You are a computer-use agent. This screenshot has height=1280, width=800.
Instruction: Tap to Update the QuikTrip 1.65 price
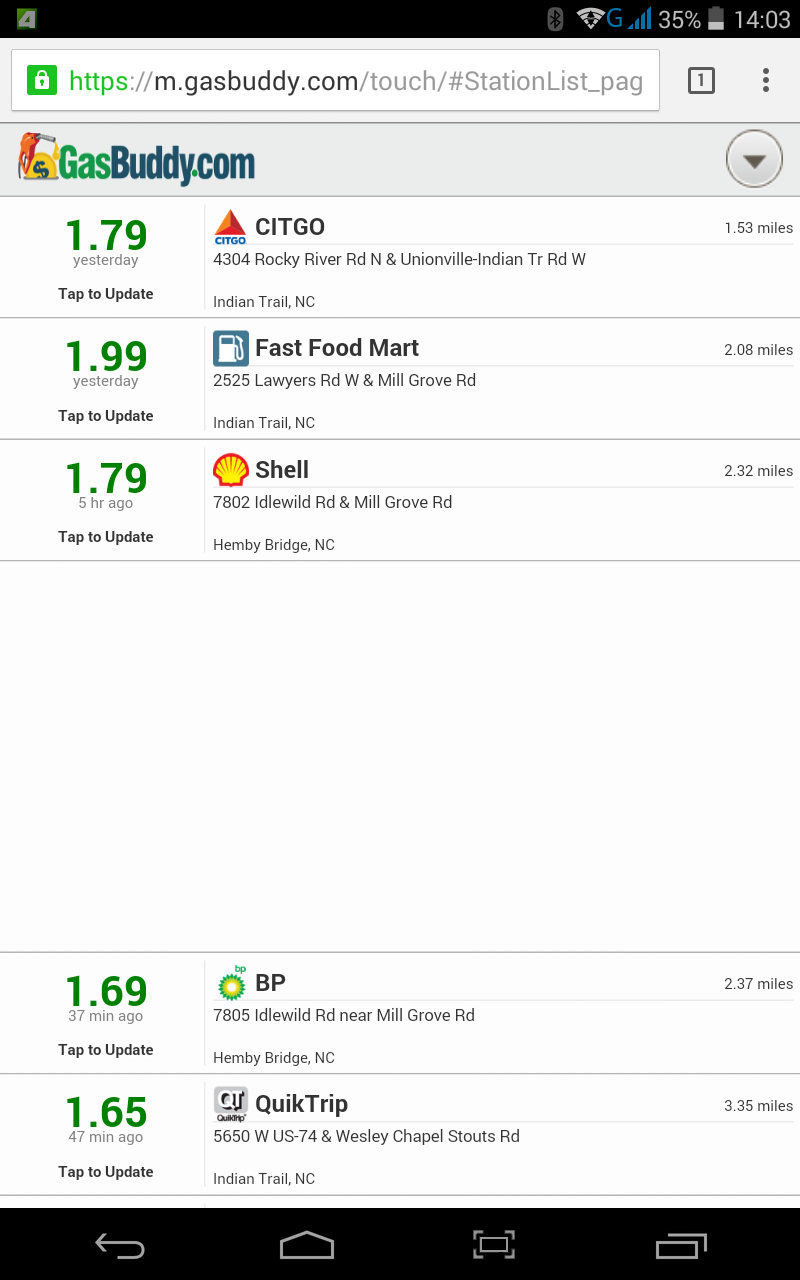tap(106, 1172)
